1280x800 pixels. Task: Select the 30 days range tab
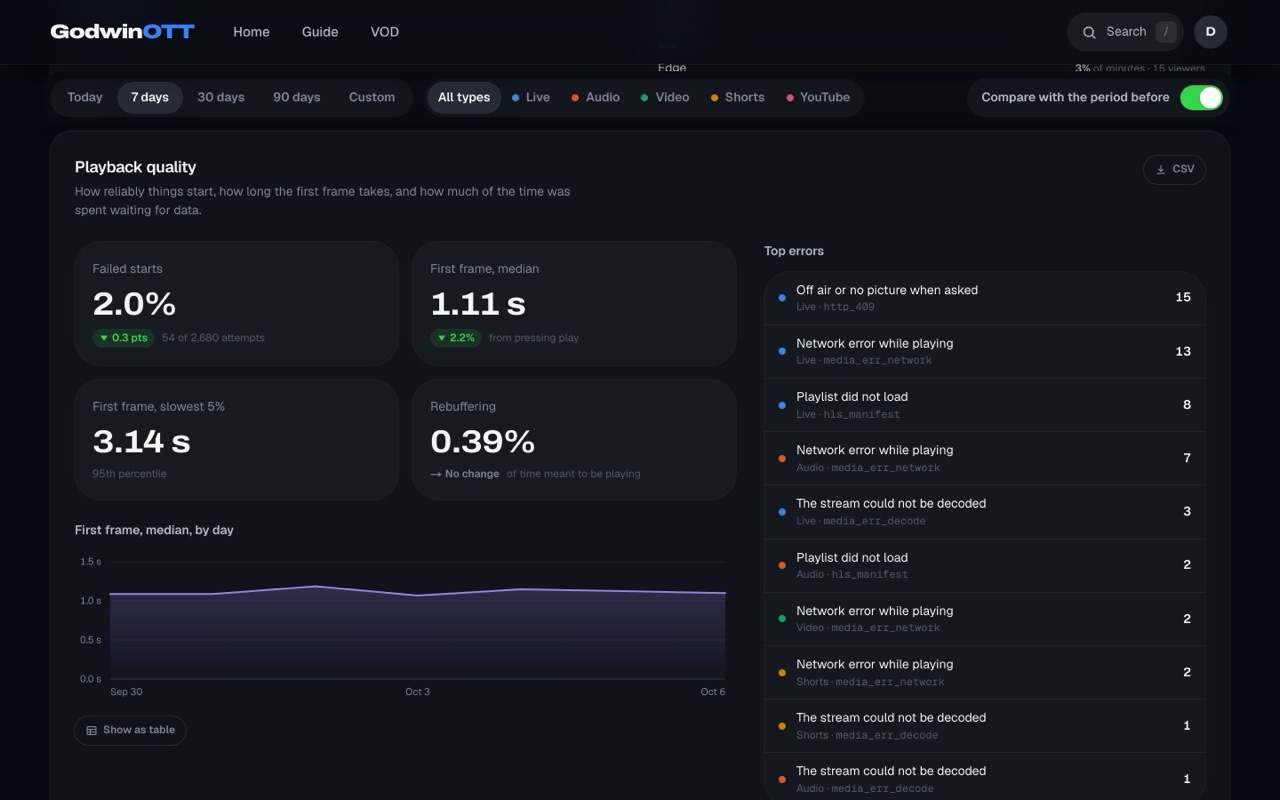221,97
